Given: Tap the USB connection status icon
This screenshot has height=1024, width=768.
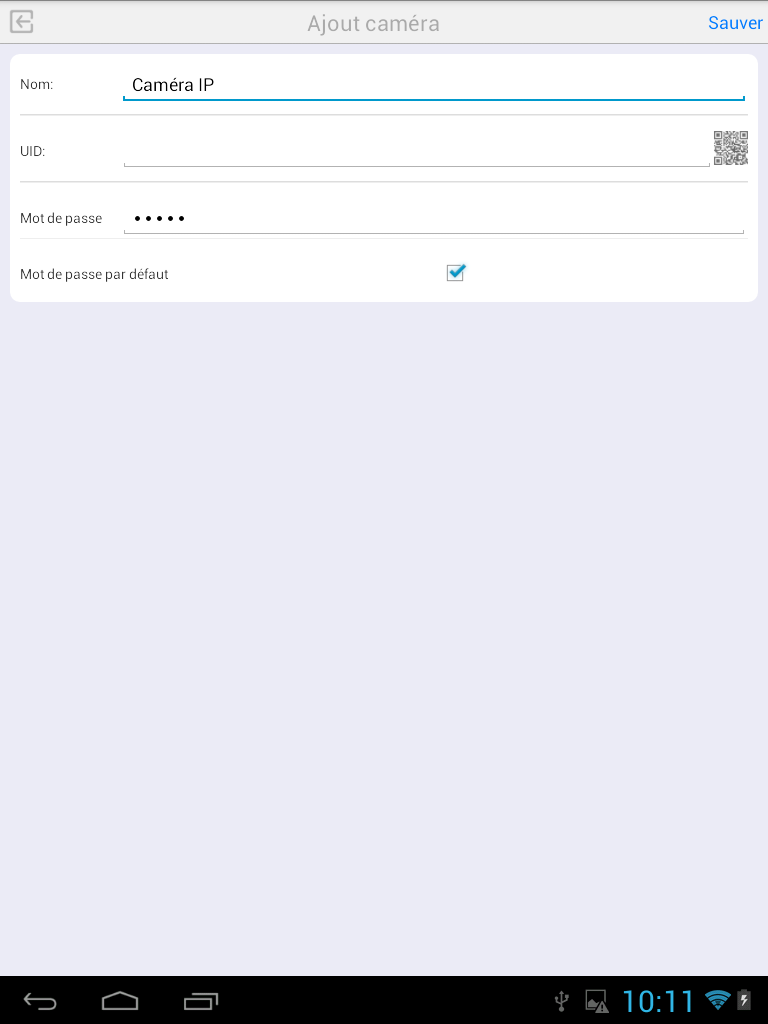Looking at the screenshot, I should click(x=562, y=1000).
